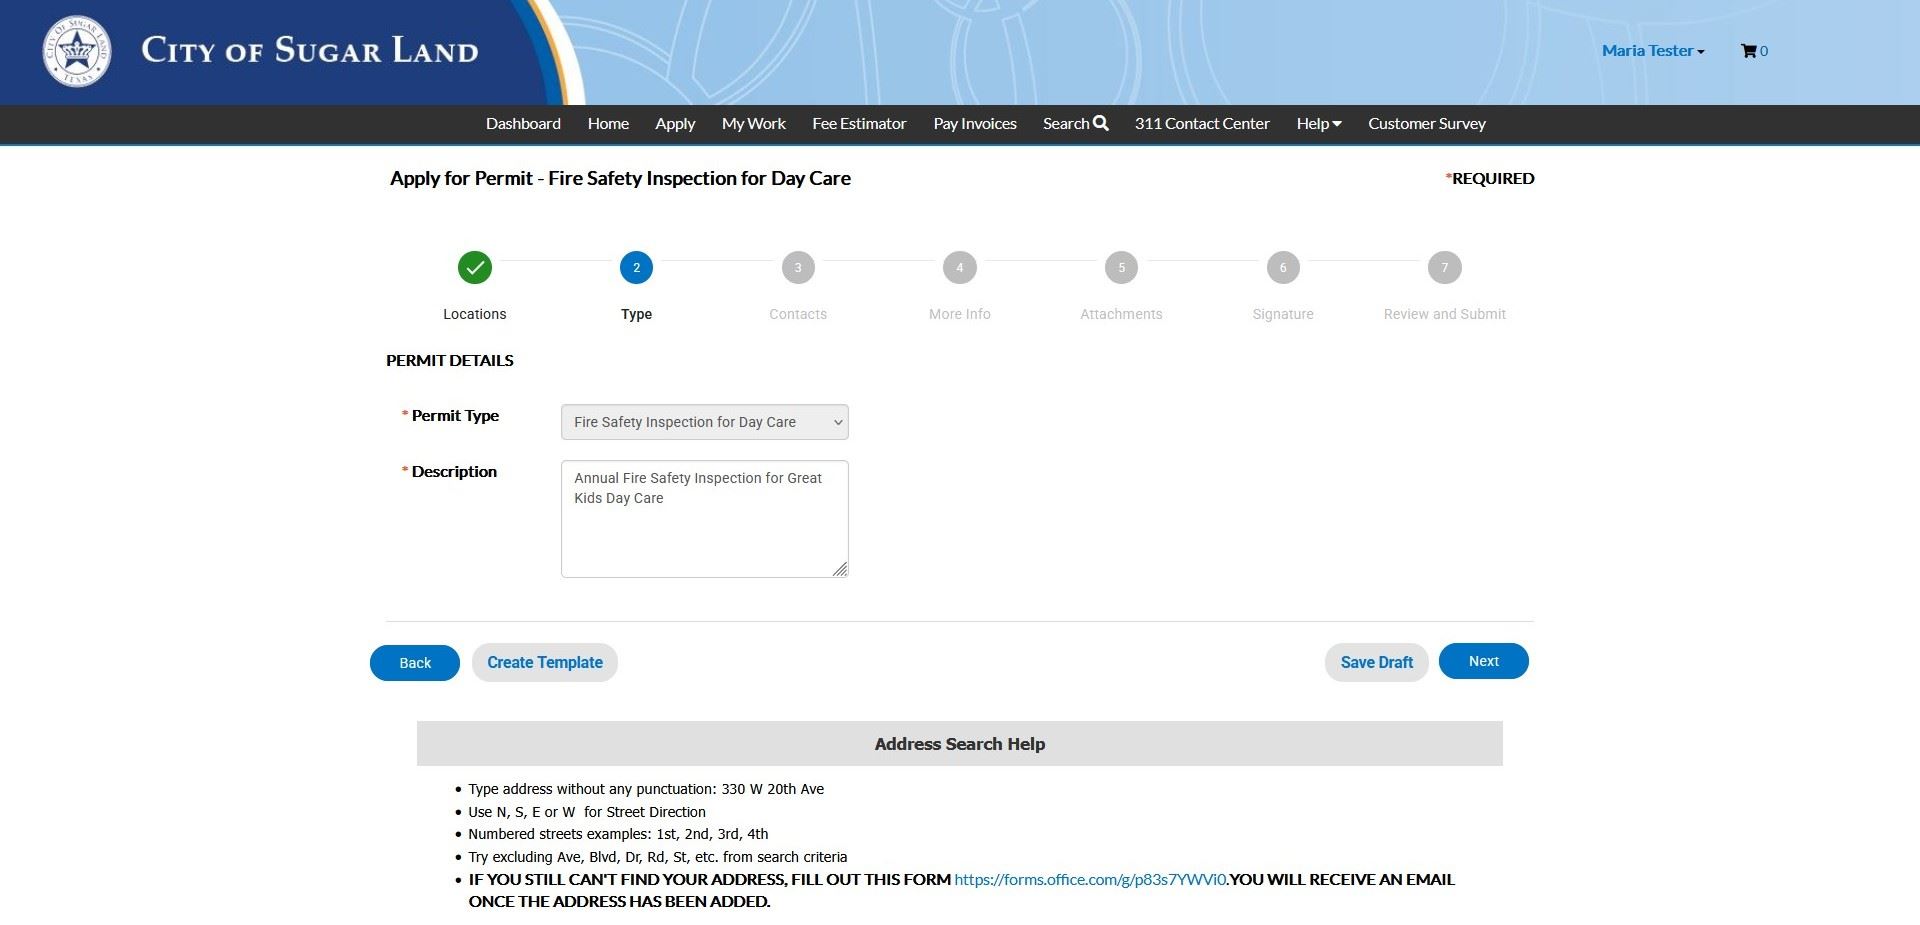Open the forms.office.com address request link
This screenshot has height=925, width=1920.
[x=1090, y=879]
